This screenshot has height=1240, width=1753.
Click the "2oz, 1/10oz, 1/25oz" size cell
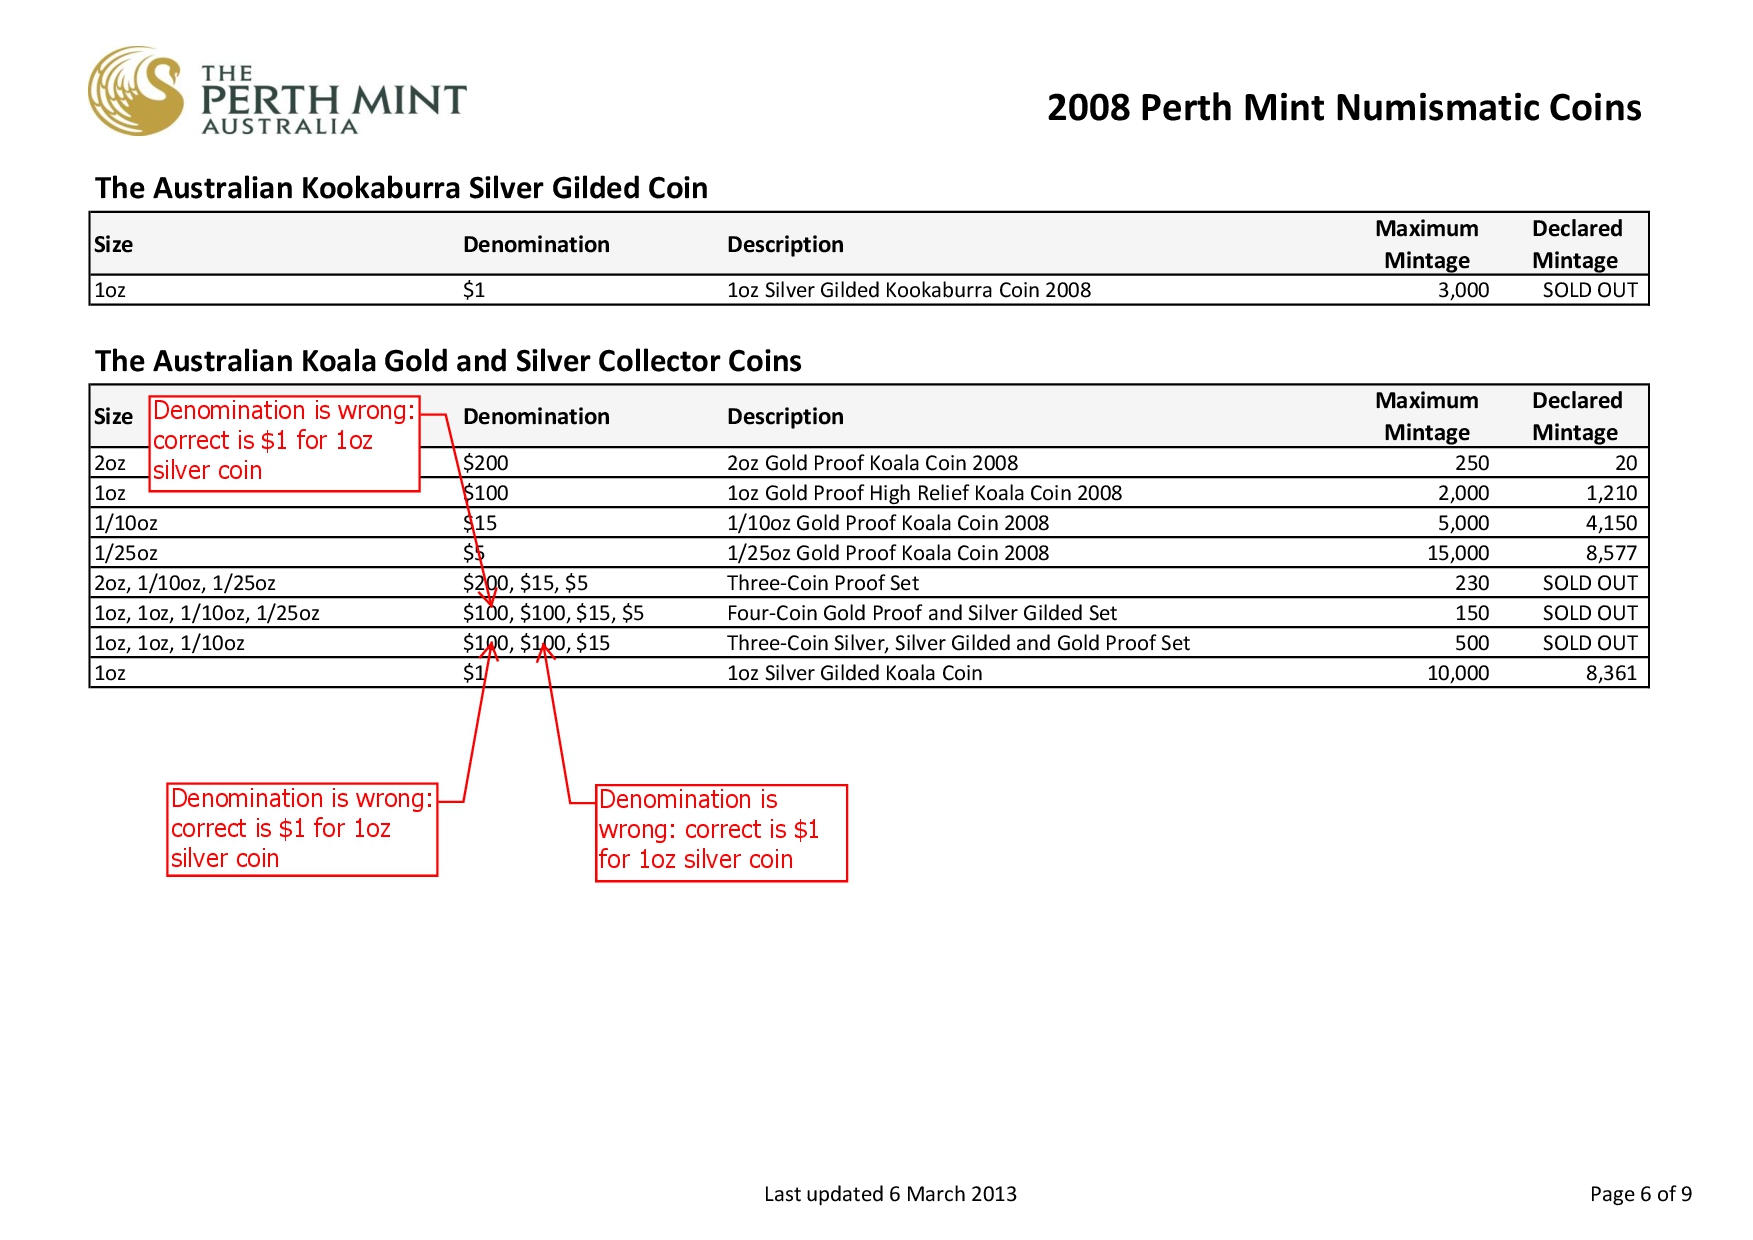[x=185, y=583]
